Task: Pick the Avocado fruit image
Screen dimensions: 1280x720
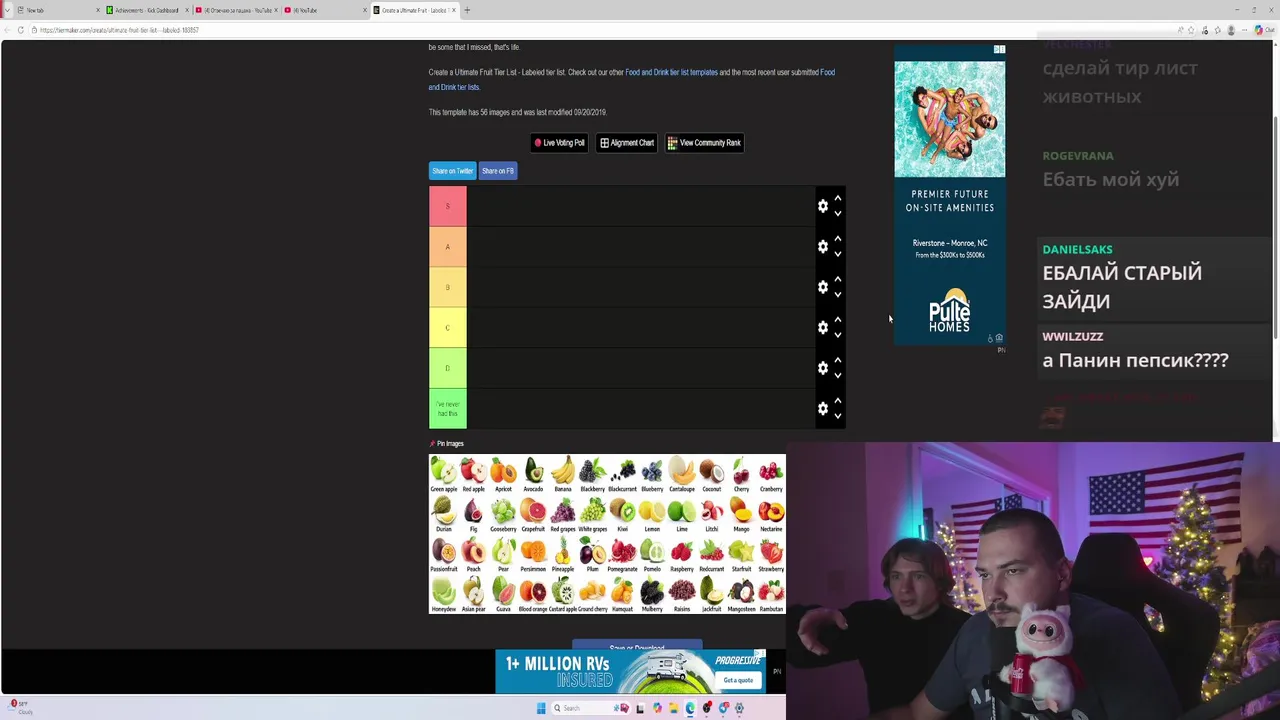Action: [533, 475]
